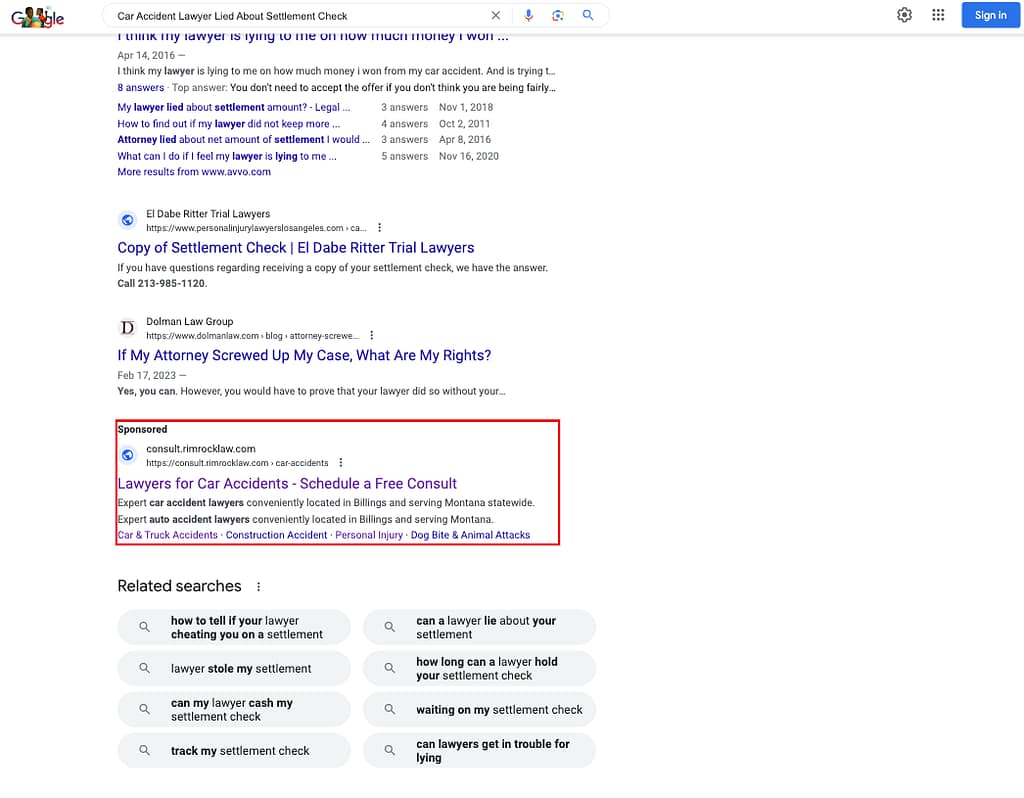Open Copy of Settlement Check result
The width and height of the screenshot is (1024, 798).
[x=296, y=248]
